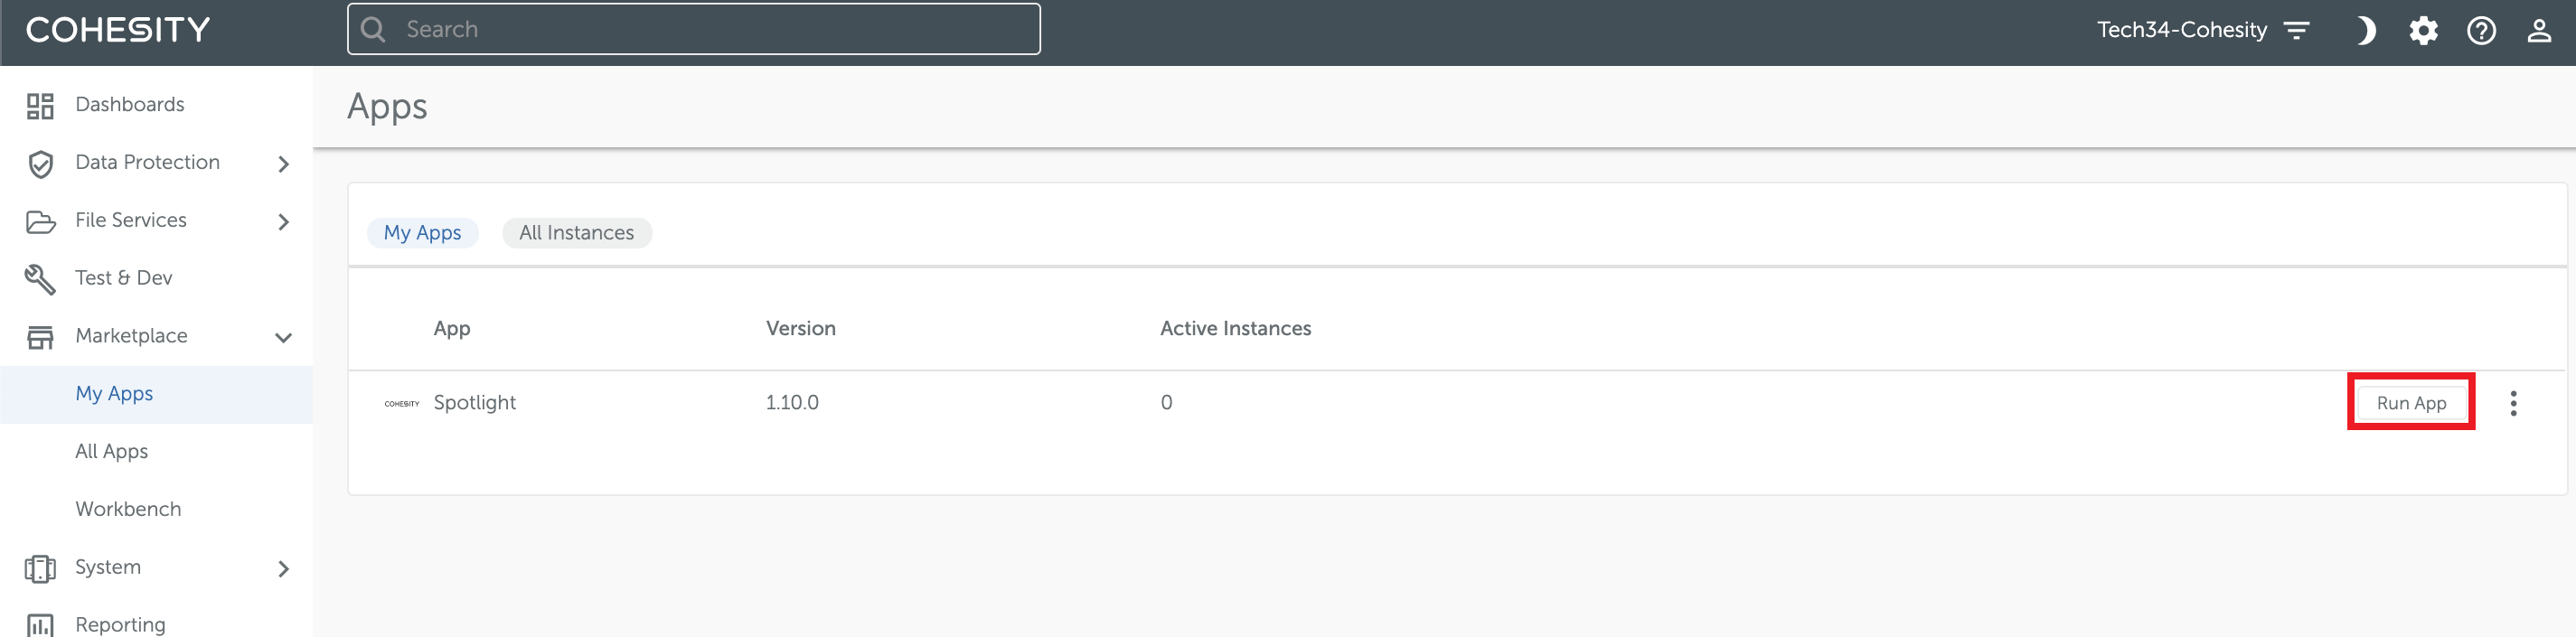Open the Tech34-Cohesity cluster filter dropdown

click(x=2297, y=31)
